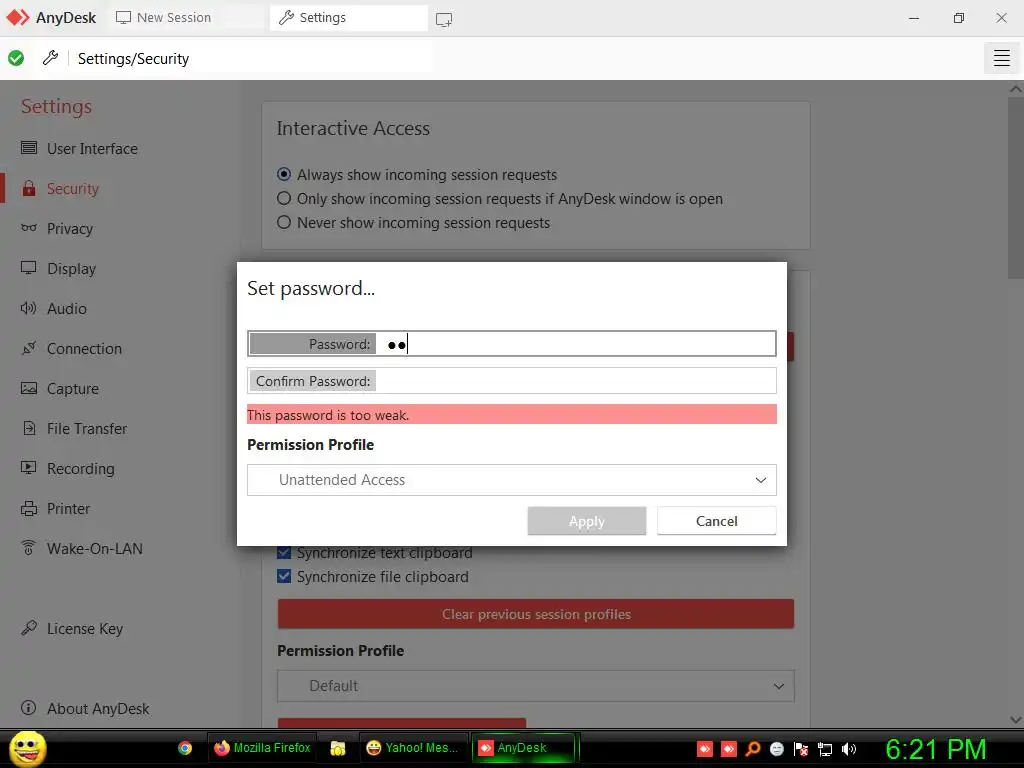
Task: Click the second AnyDesk tray icon
Action: click(x=729, y=749)
